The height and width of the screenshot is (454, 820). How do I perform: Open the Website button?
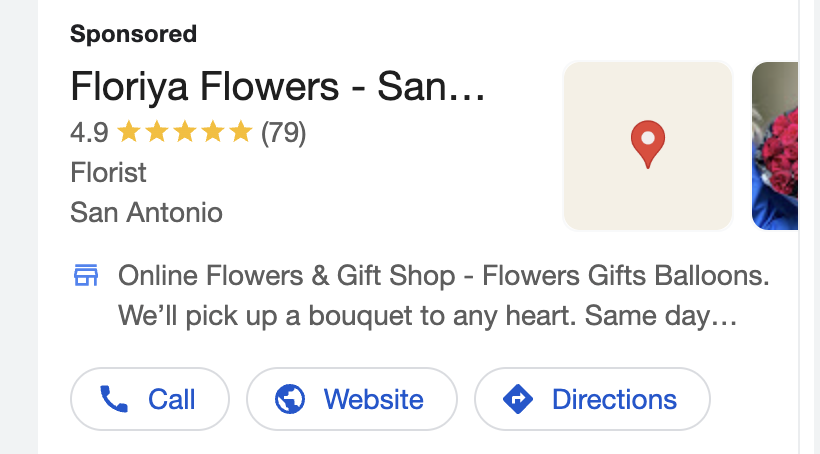click(351, 400)
